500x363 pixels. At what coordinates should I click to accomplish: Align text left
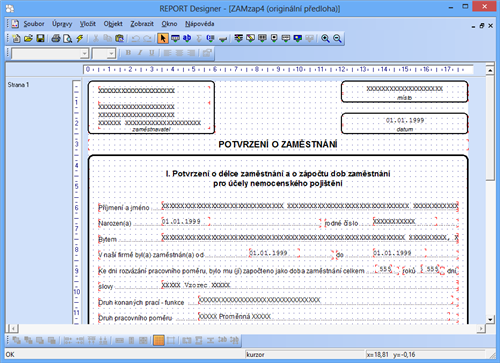point(168,53)
